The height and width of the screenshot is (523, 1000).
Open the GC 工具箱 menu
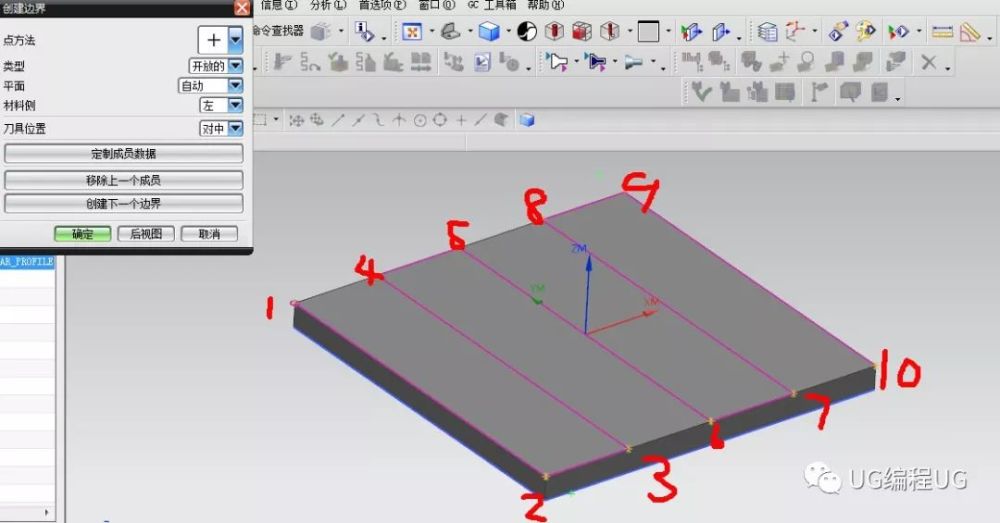pyautogui.click(x=492, y=5)
